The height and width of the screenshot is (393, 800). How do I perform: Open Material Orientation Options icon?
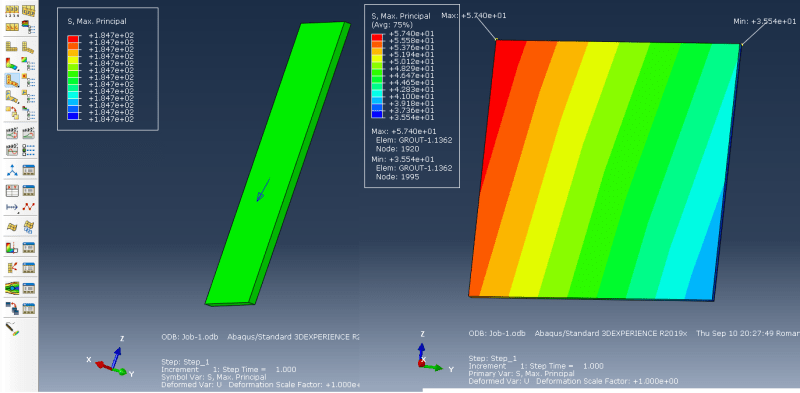point(29,96)
